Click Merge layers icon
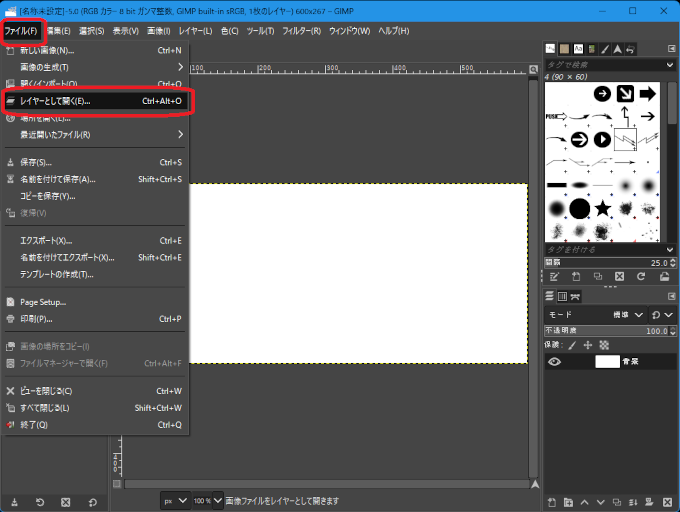Screen dimensions: 680x512 633,502
